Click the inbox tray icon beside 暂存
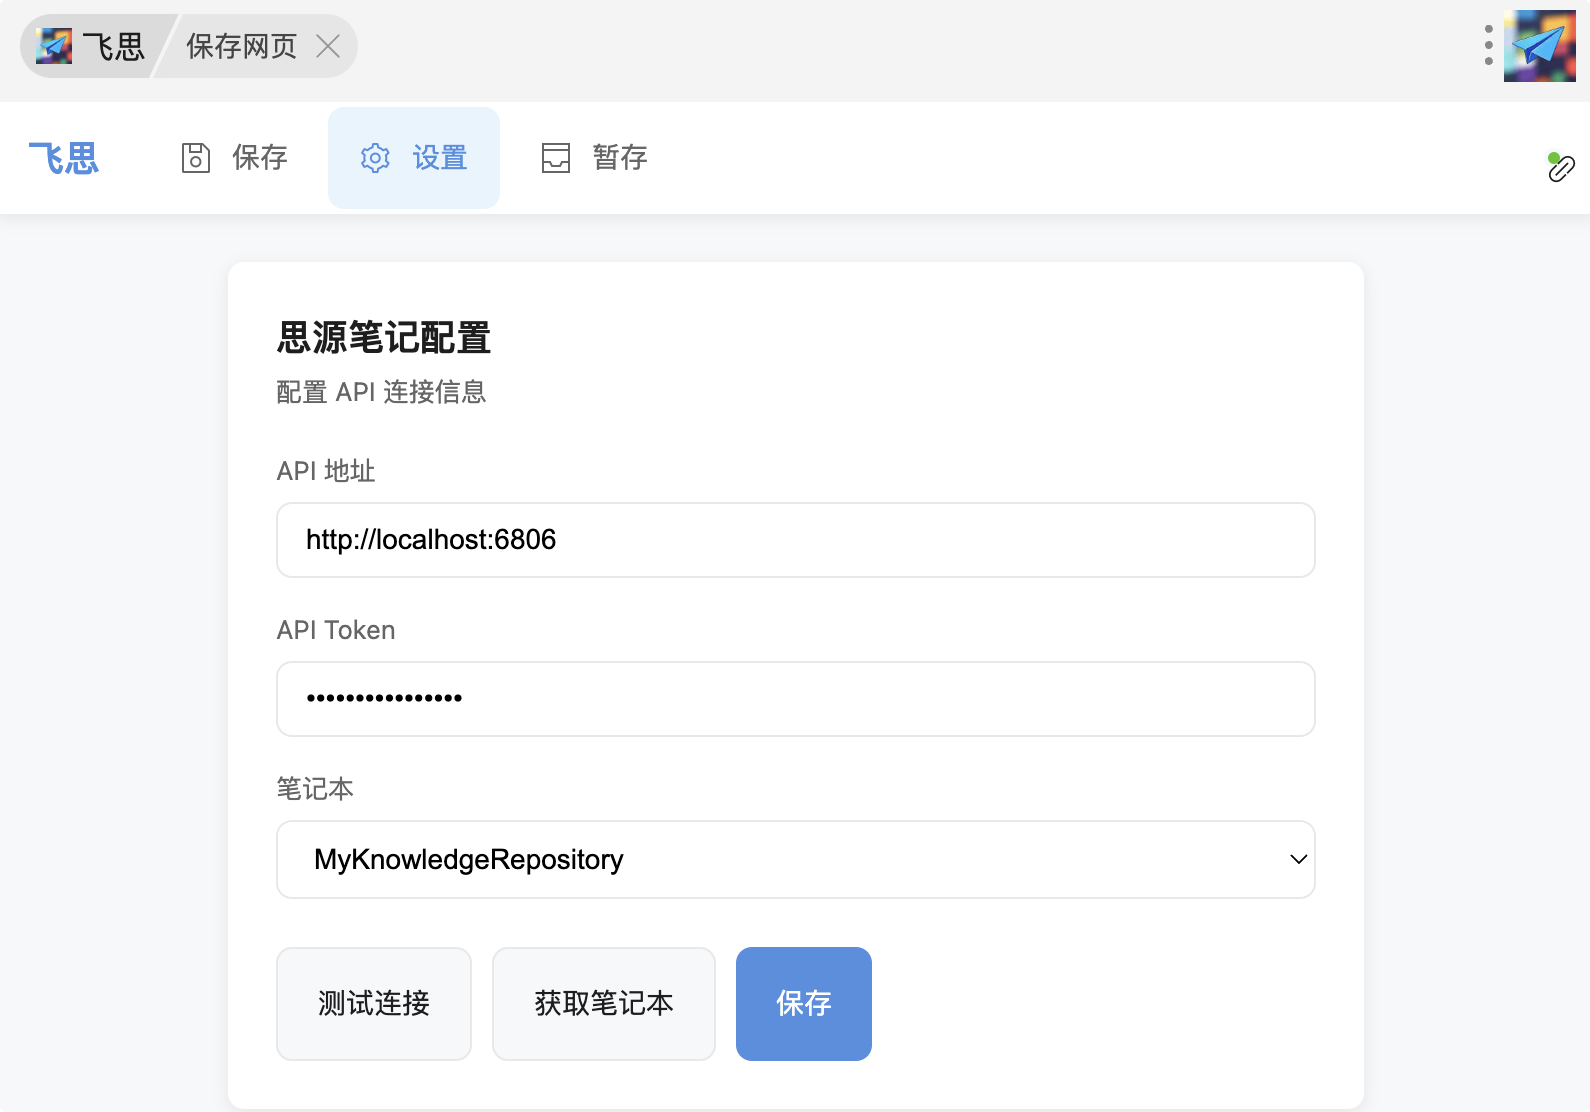Screen dimensions: 1590x1112 (x=556, y=158)
